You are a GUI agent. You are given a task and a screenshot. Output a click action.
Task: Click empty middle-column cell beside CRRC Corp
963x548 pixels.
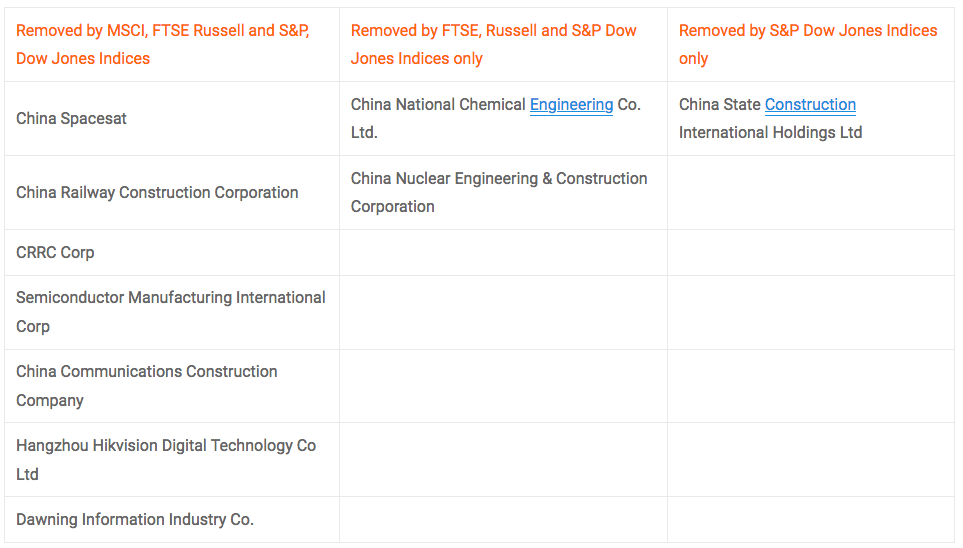[x=503, y=253]
